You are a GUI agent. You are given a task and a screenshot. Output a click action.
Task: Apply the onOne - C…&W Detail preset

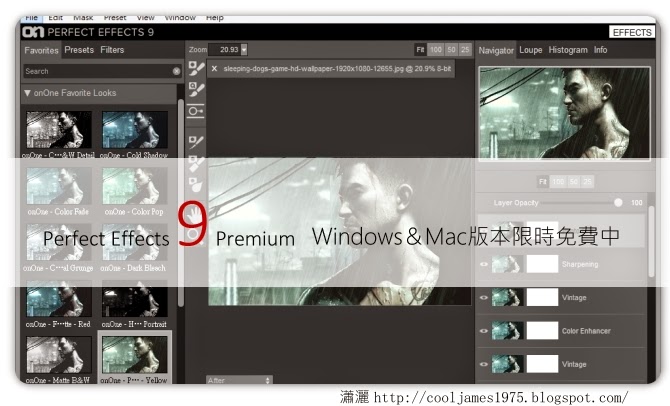tap(59, 130)
